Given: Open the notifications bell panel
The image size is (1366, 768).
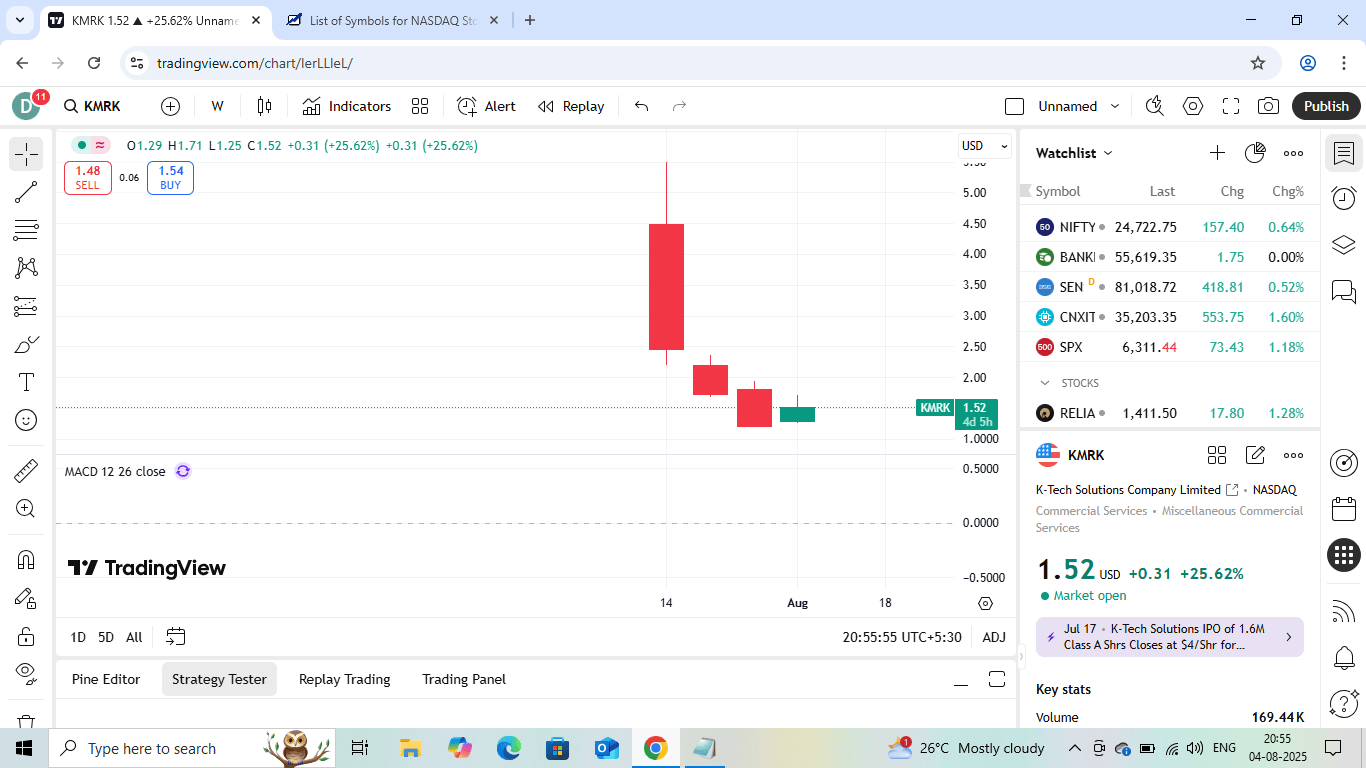Looking at the screenshot, I should 1344,658.
